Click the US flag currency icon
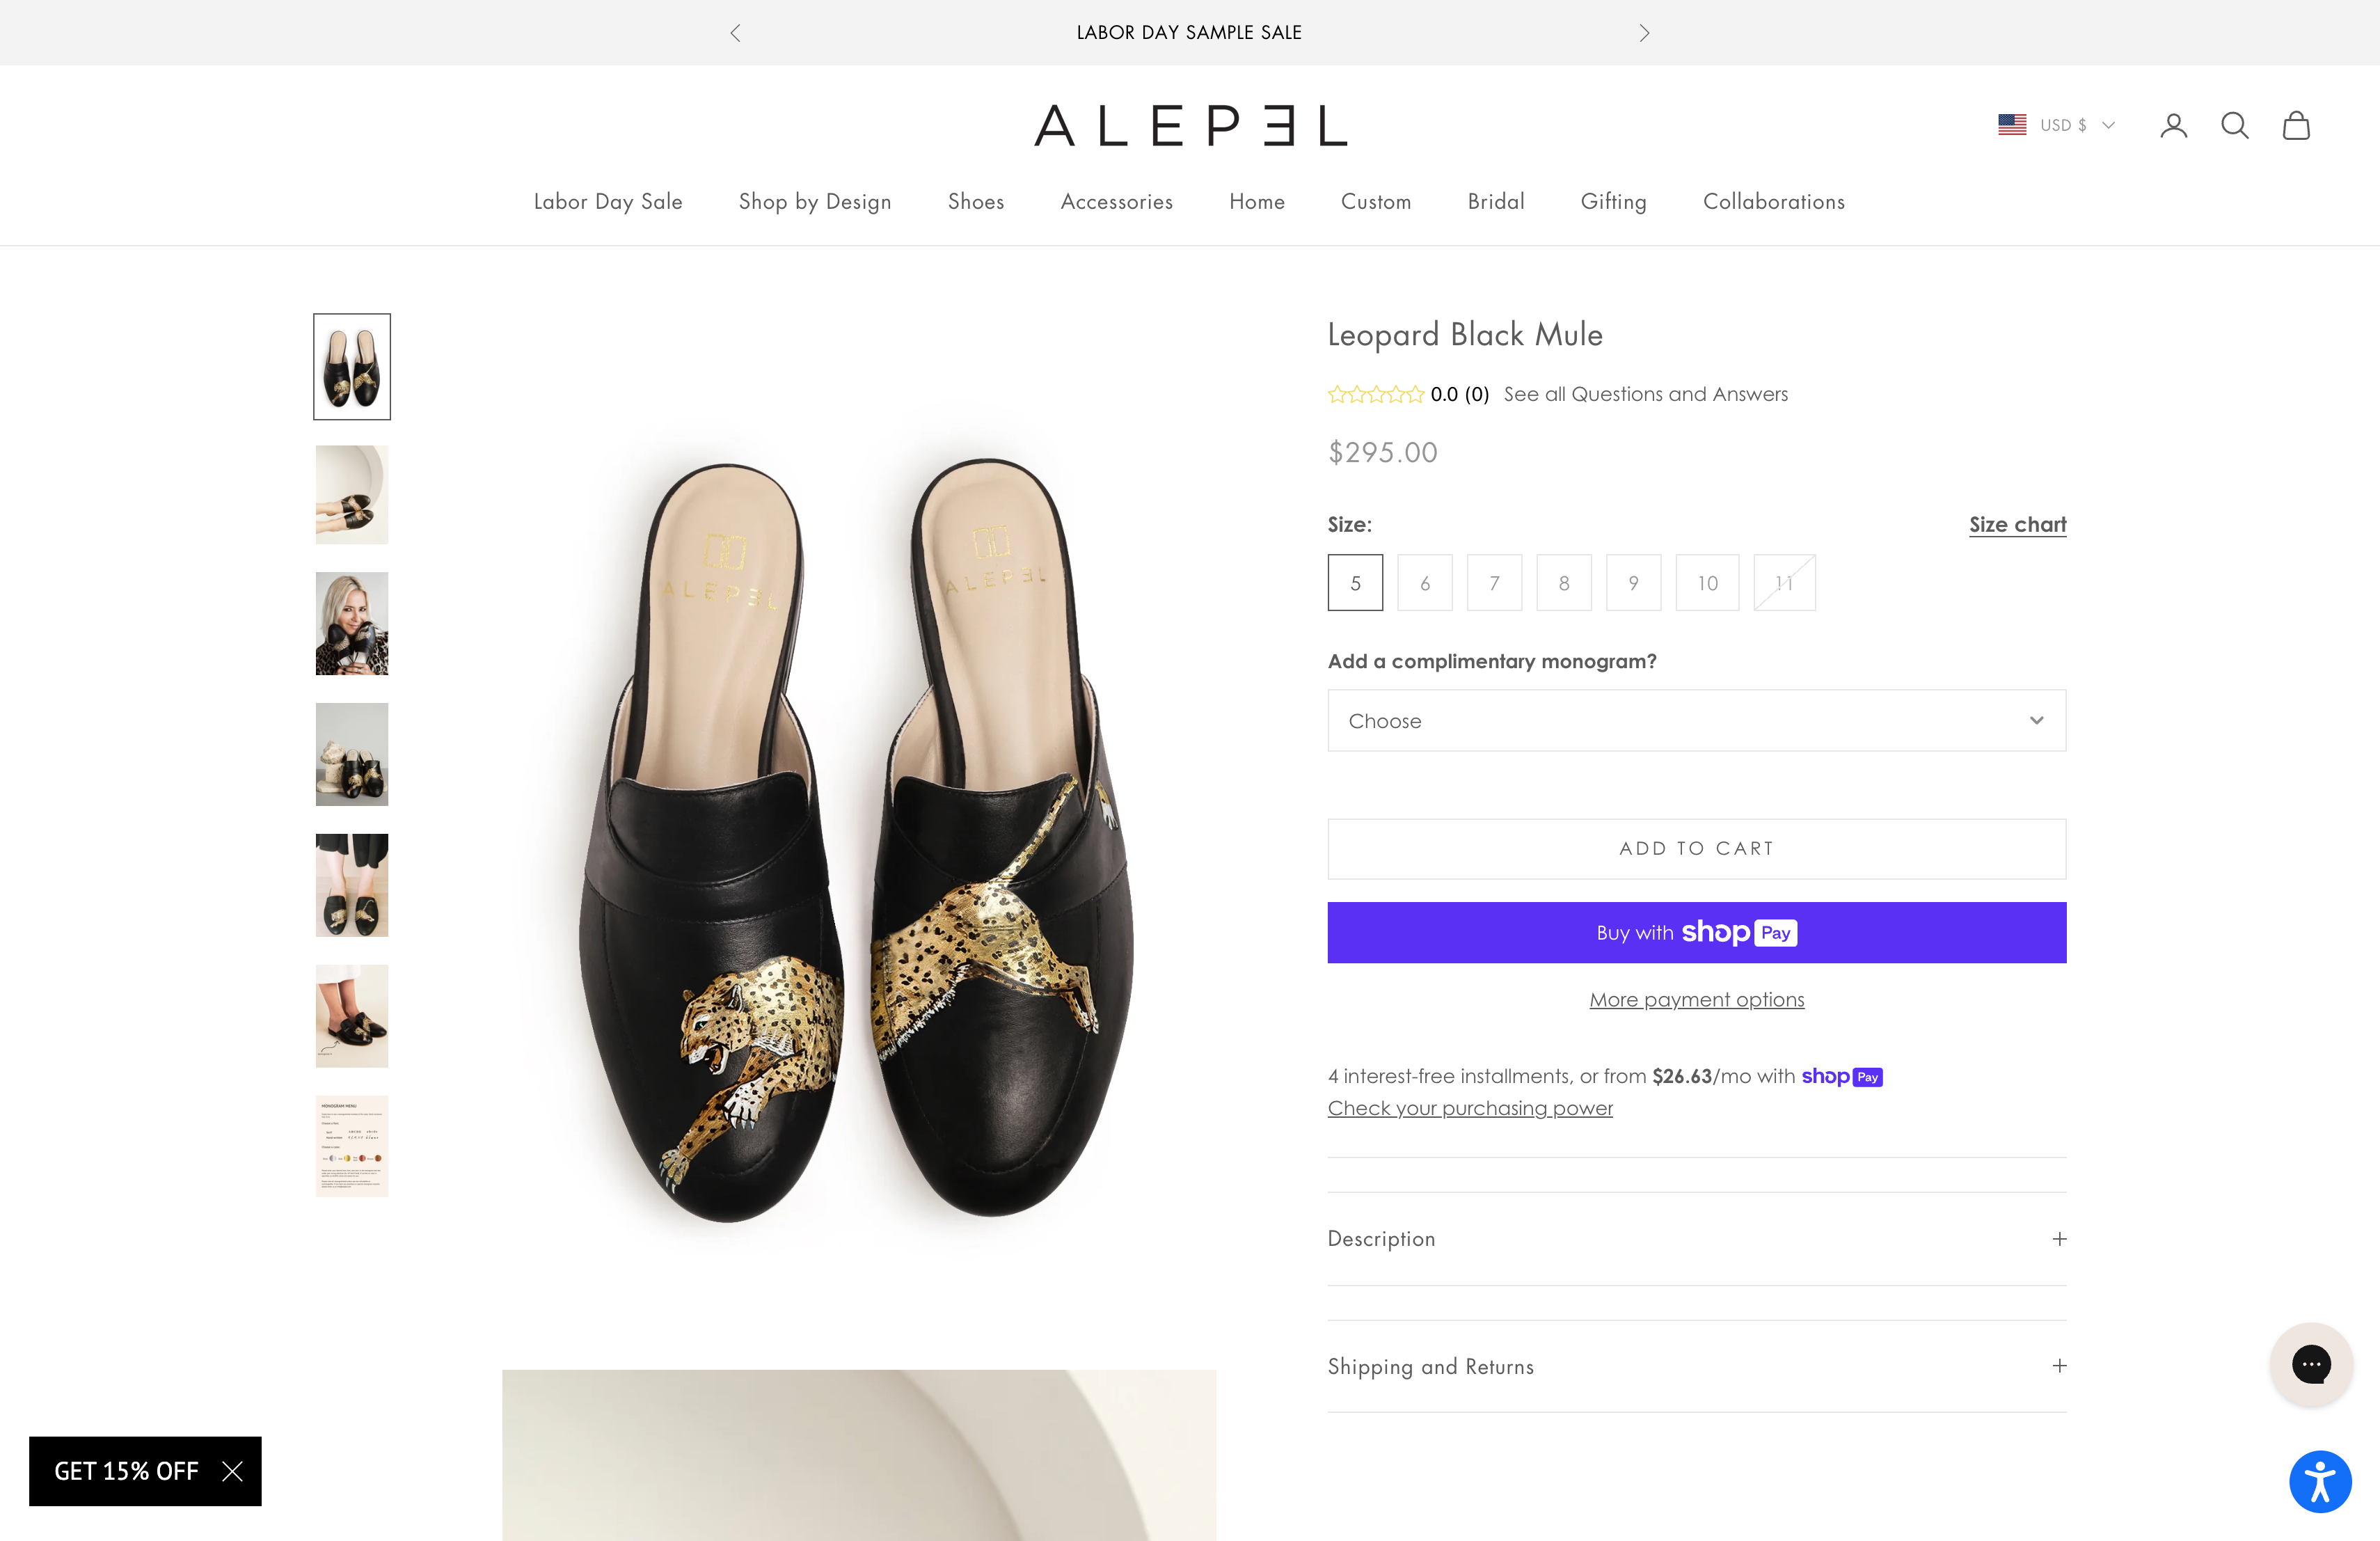Viewport: 2380px width, 1541px height. click(2011, 124)
